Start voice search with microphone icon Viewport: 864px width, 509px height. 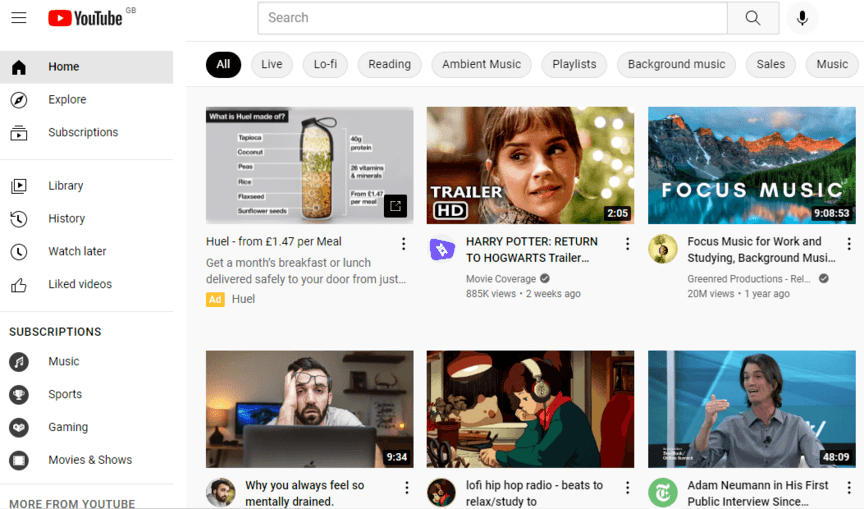coord(802,18)
